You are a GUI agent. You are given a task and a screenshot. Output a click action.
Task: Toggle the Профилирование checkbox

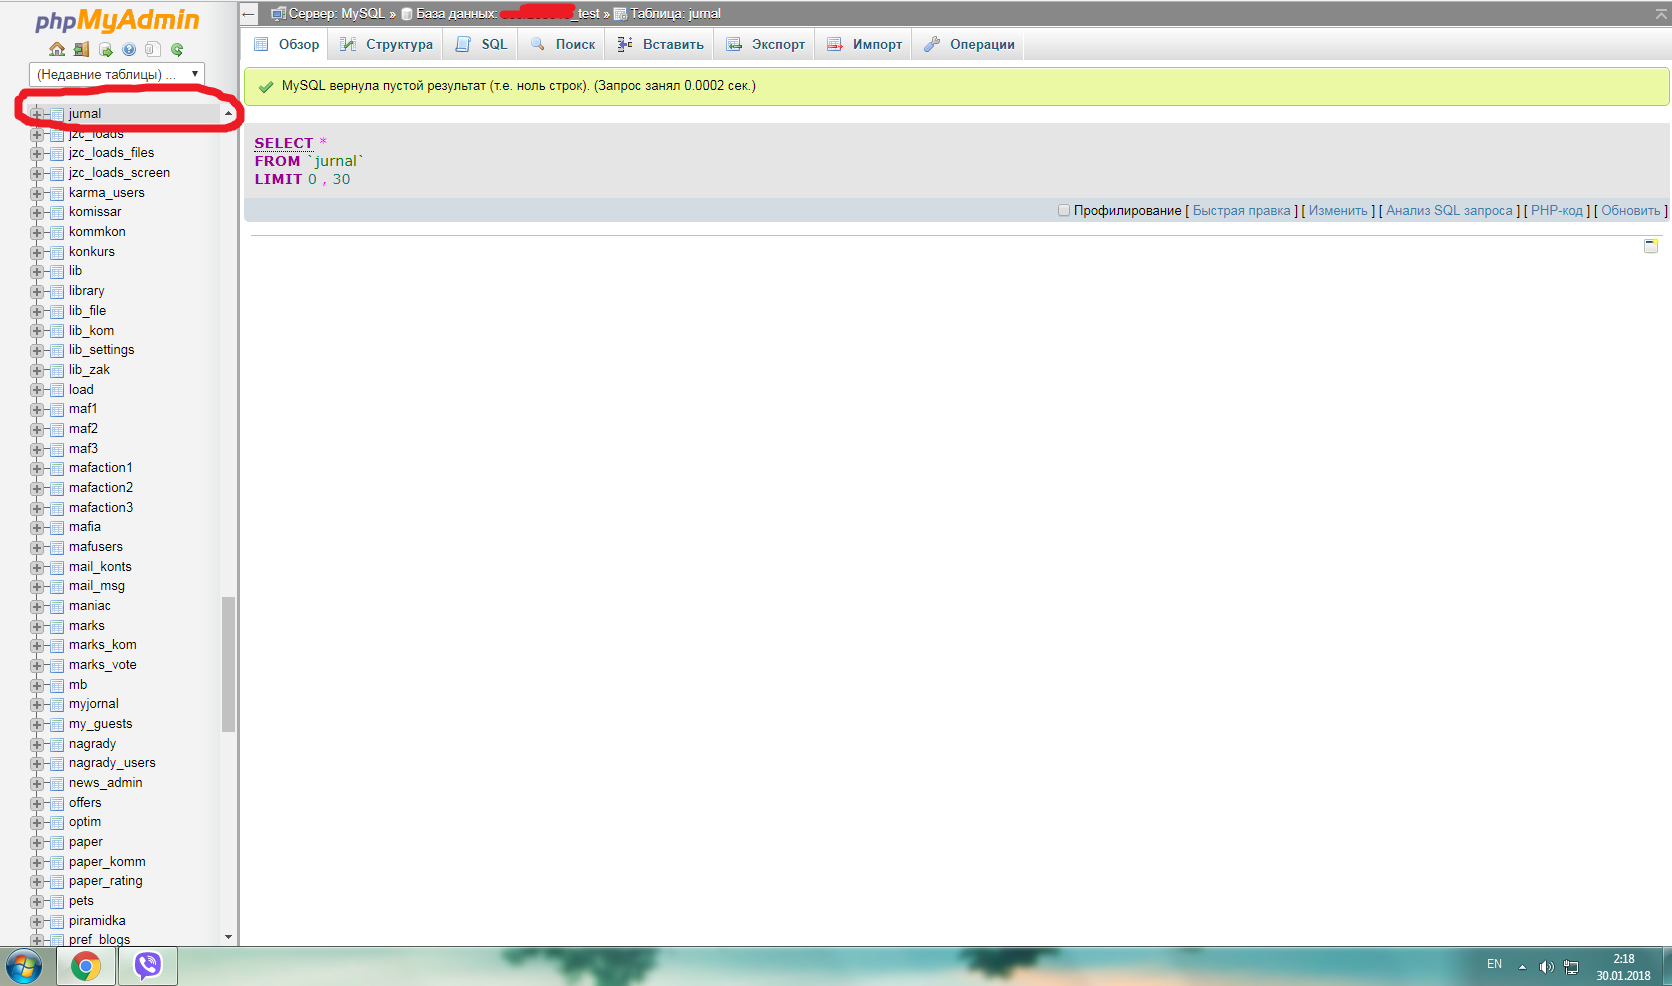[x=1064, y=210]
